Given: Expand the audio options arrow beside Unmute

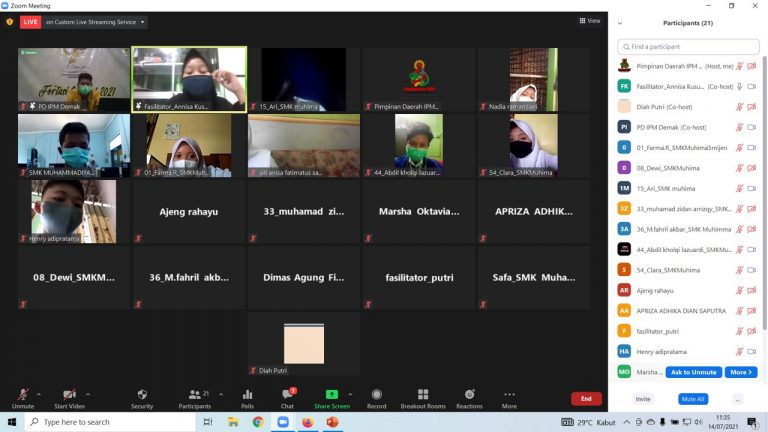Looking at the screenshot, I should pyautogui.click(x=39, y=394).
